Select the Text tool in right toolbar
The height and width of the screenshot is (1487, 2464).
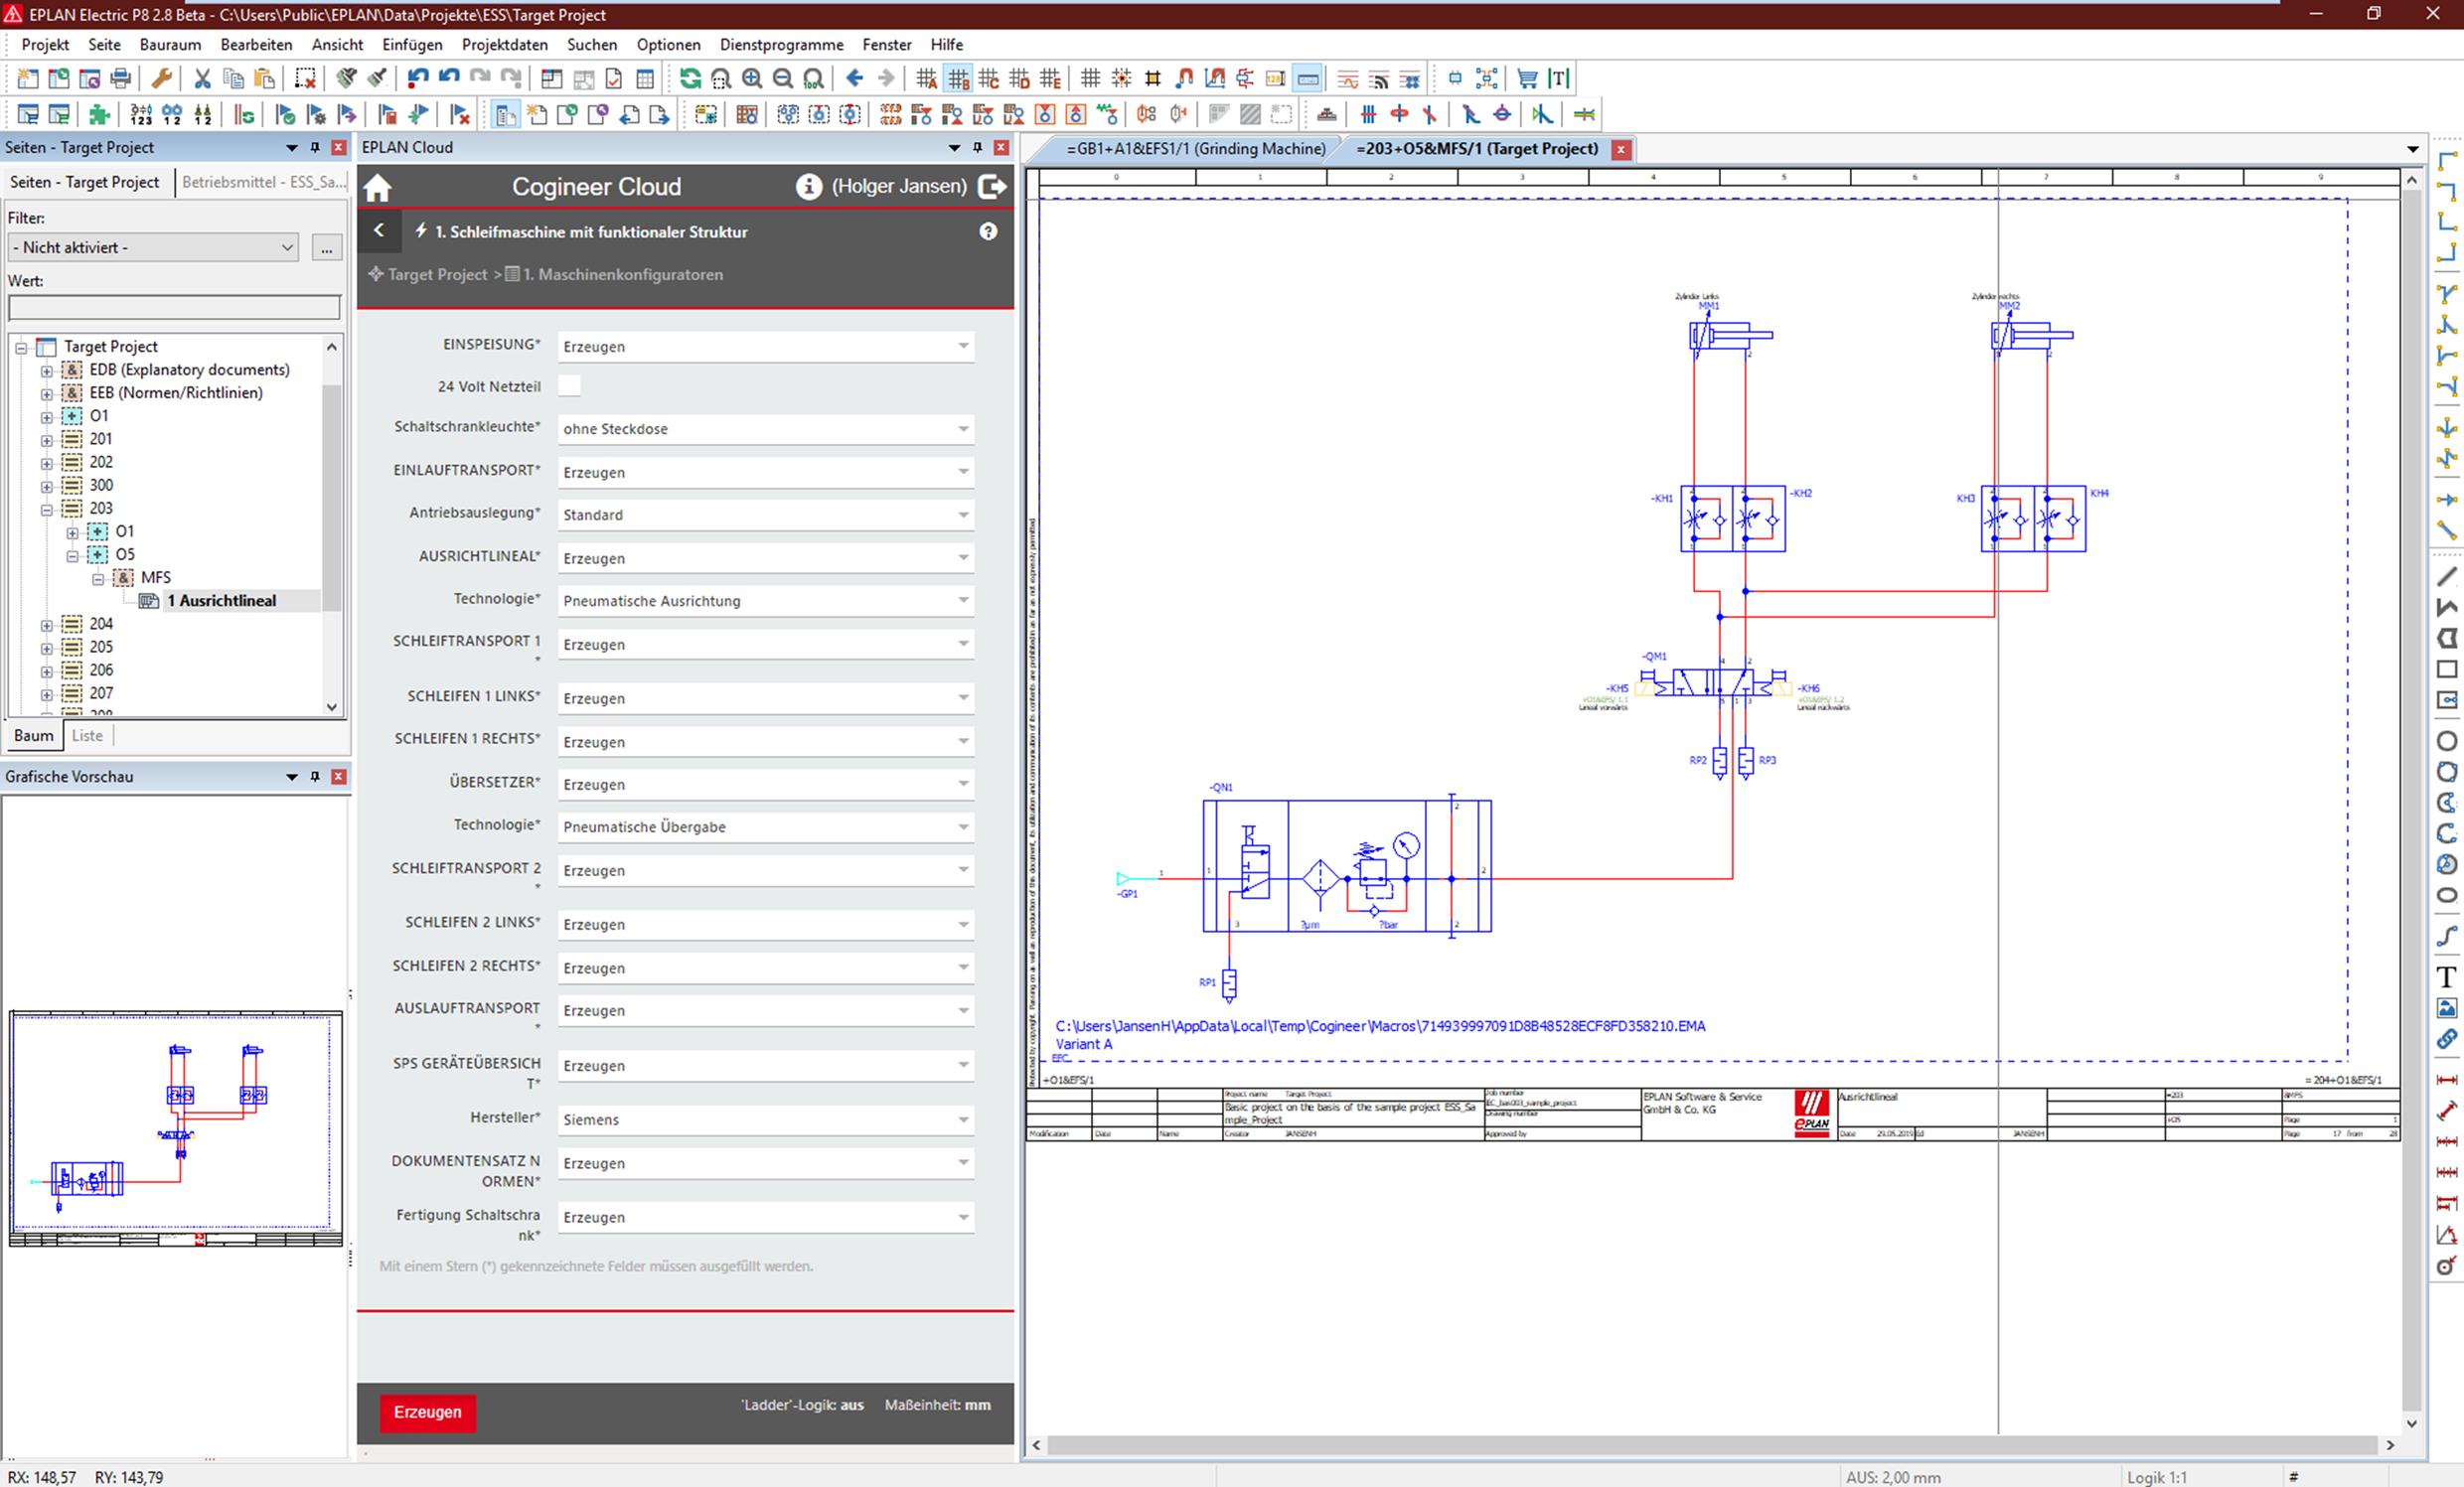pyautogui.click(x=2446, y=977)
